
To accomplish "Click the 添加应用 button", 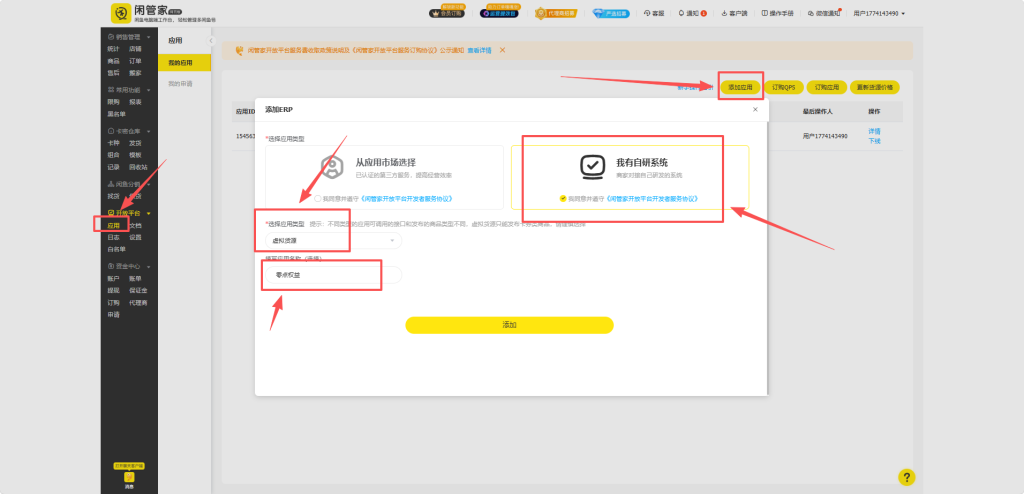I will point(741,87).
